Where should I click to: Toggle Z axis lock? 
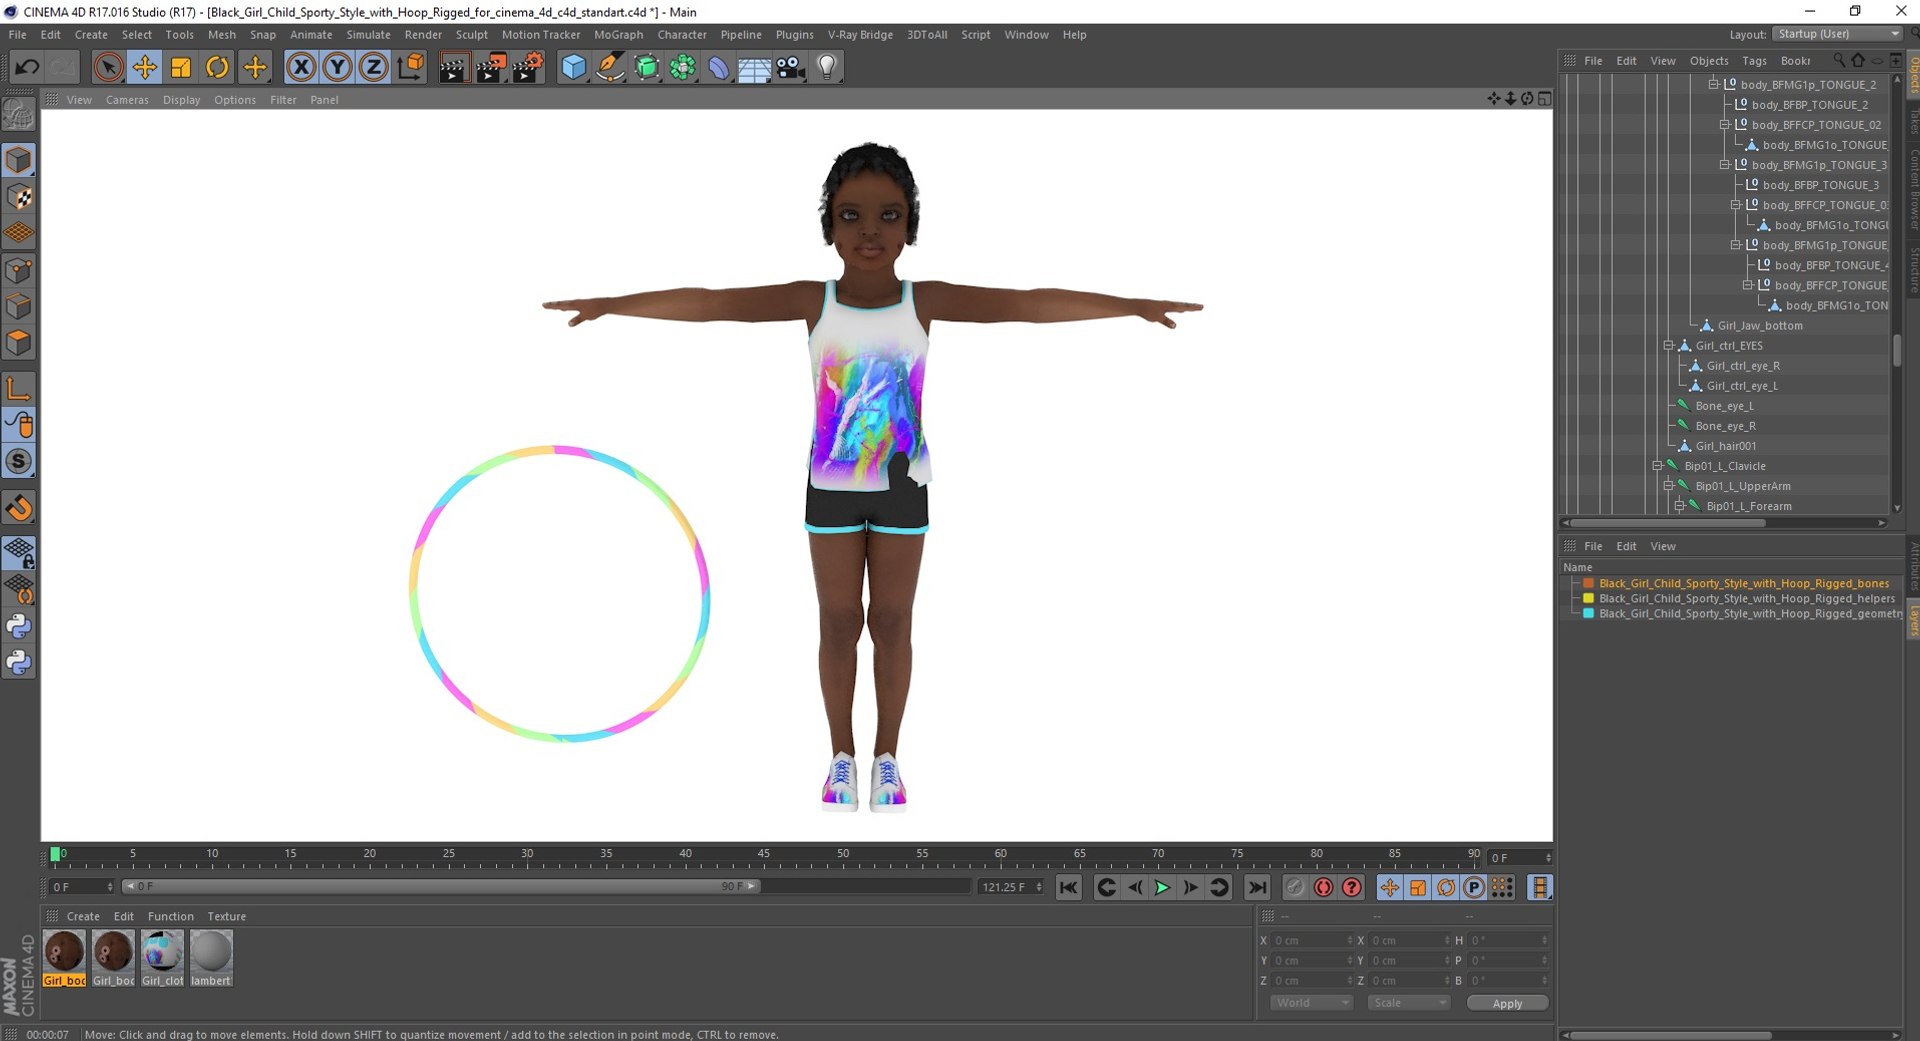coord(373,67)
